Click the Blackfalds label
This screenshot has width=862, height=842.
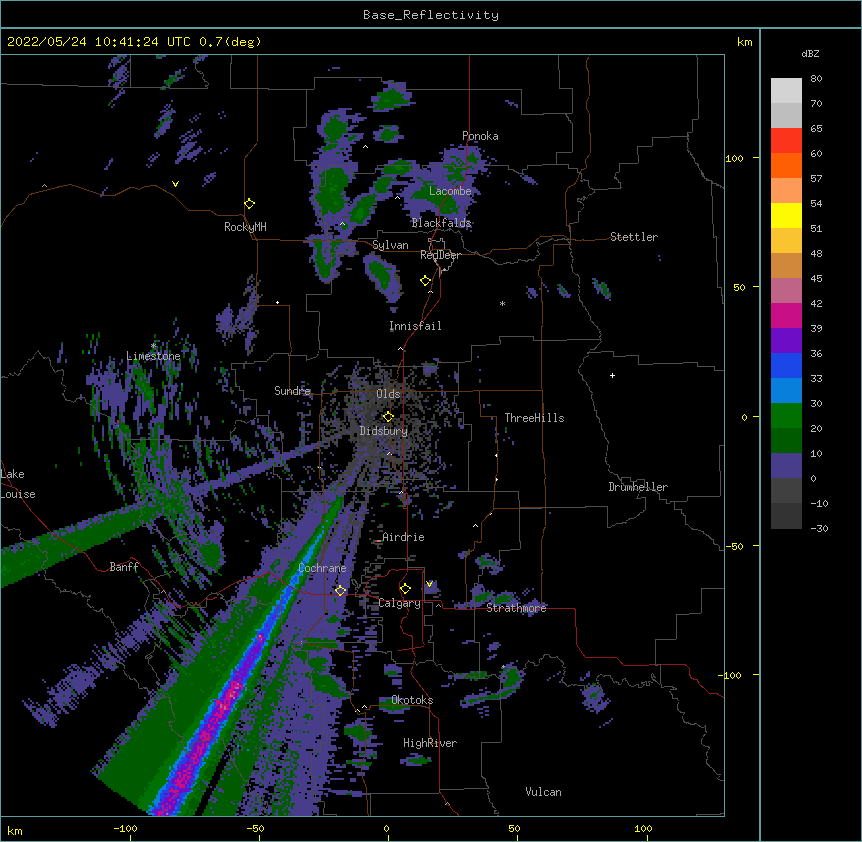441,223
